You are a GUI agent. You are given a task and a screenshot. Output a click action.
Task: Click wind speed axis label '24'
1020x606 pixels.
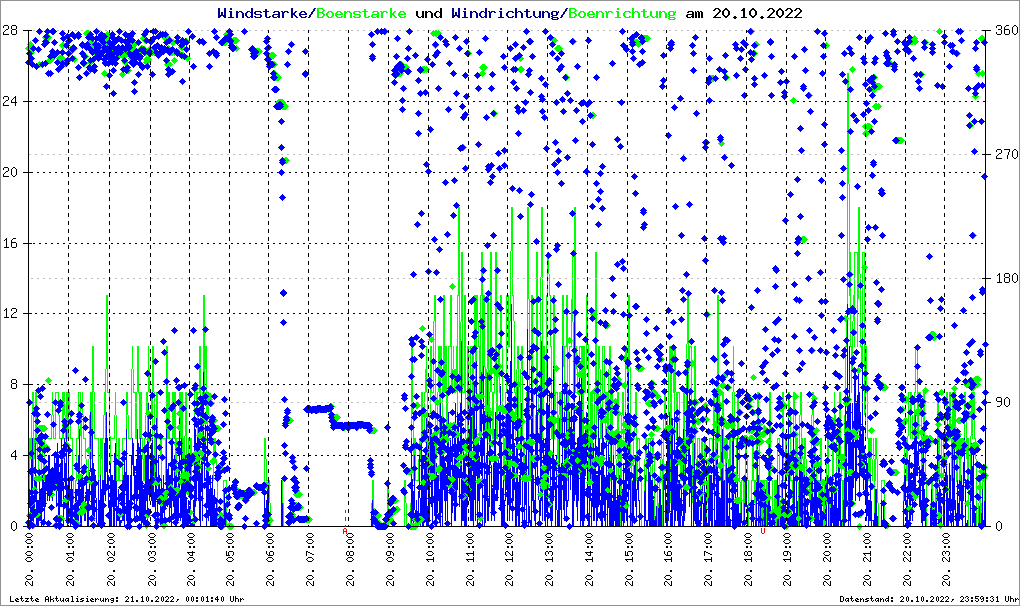pyautogui.click(x=10, y=101)
